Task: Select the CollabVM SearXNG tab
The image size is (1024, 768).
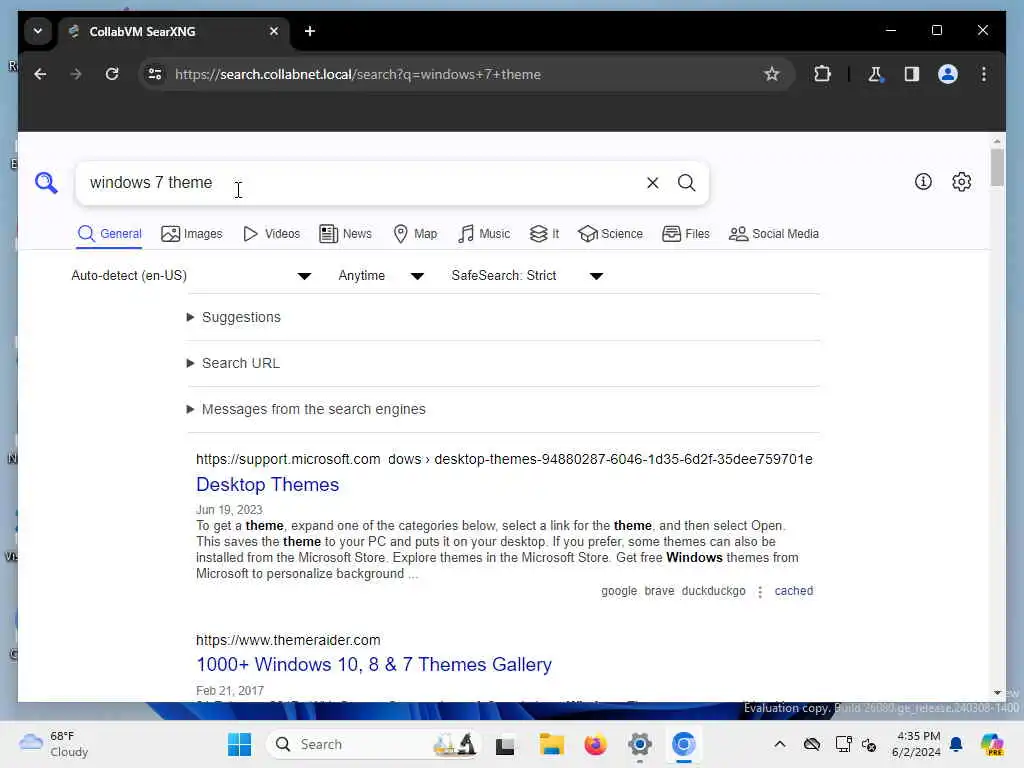Action: 175,31
